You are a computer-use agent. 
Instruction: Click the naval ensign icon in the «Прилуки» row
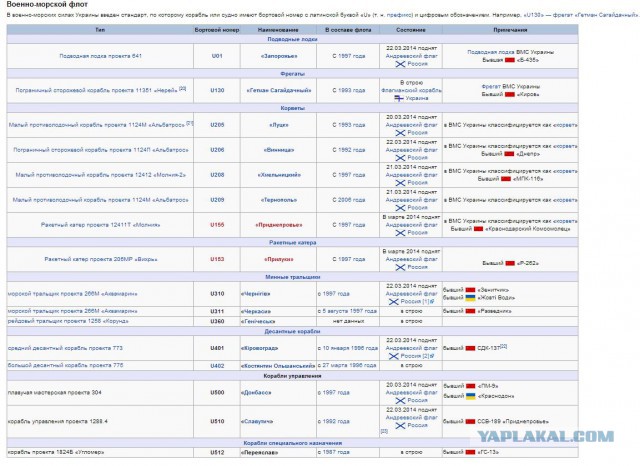tap(400, 267)
